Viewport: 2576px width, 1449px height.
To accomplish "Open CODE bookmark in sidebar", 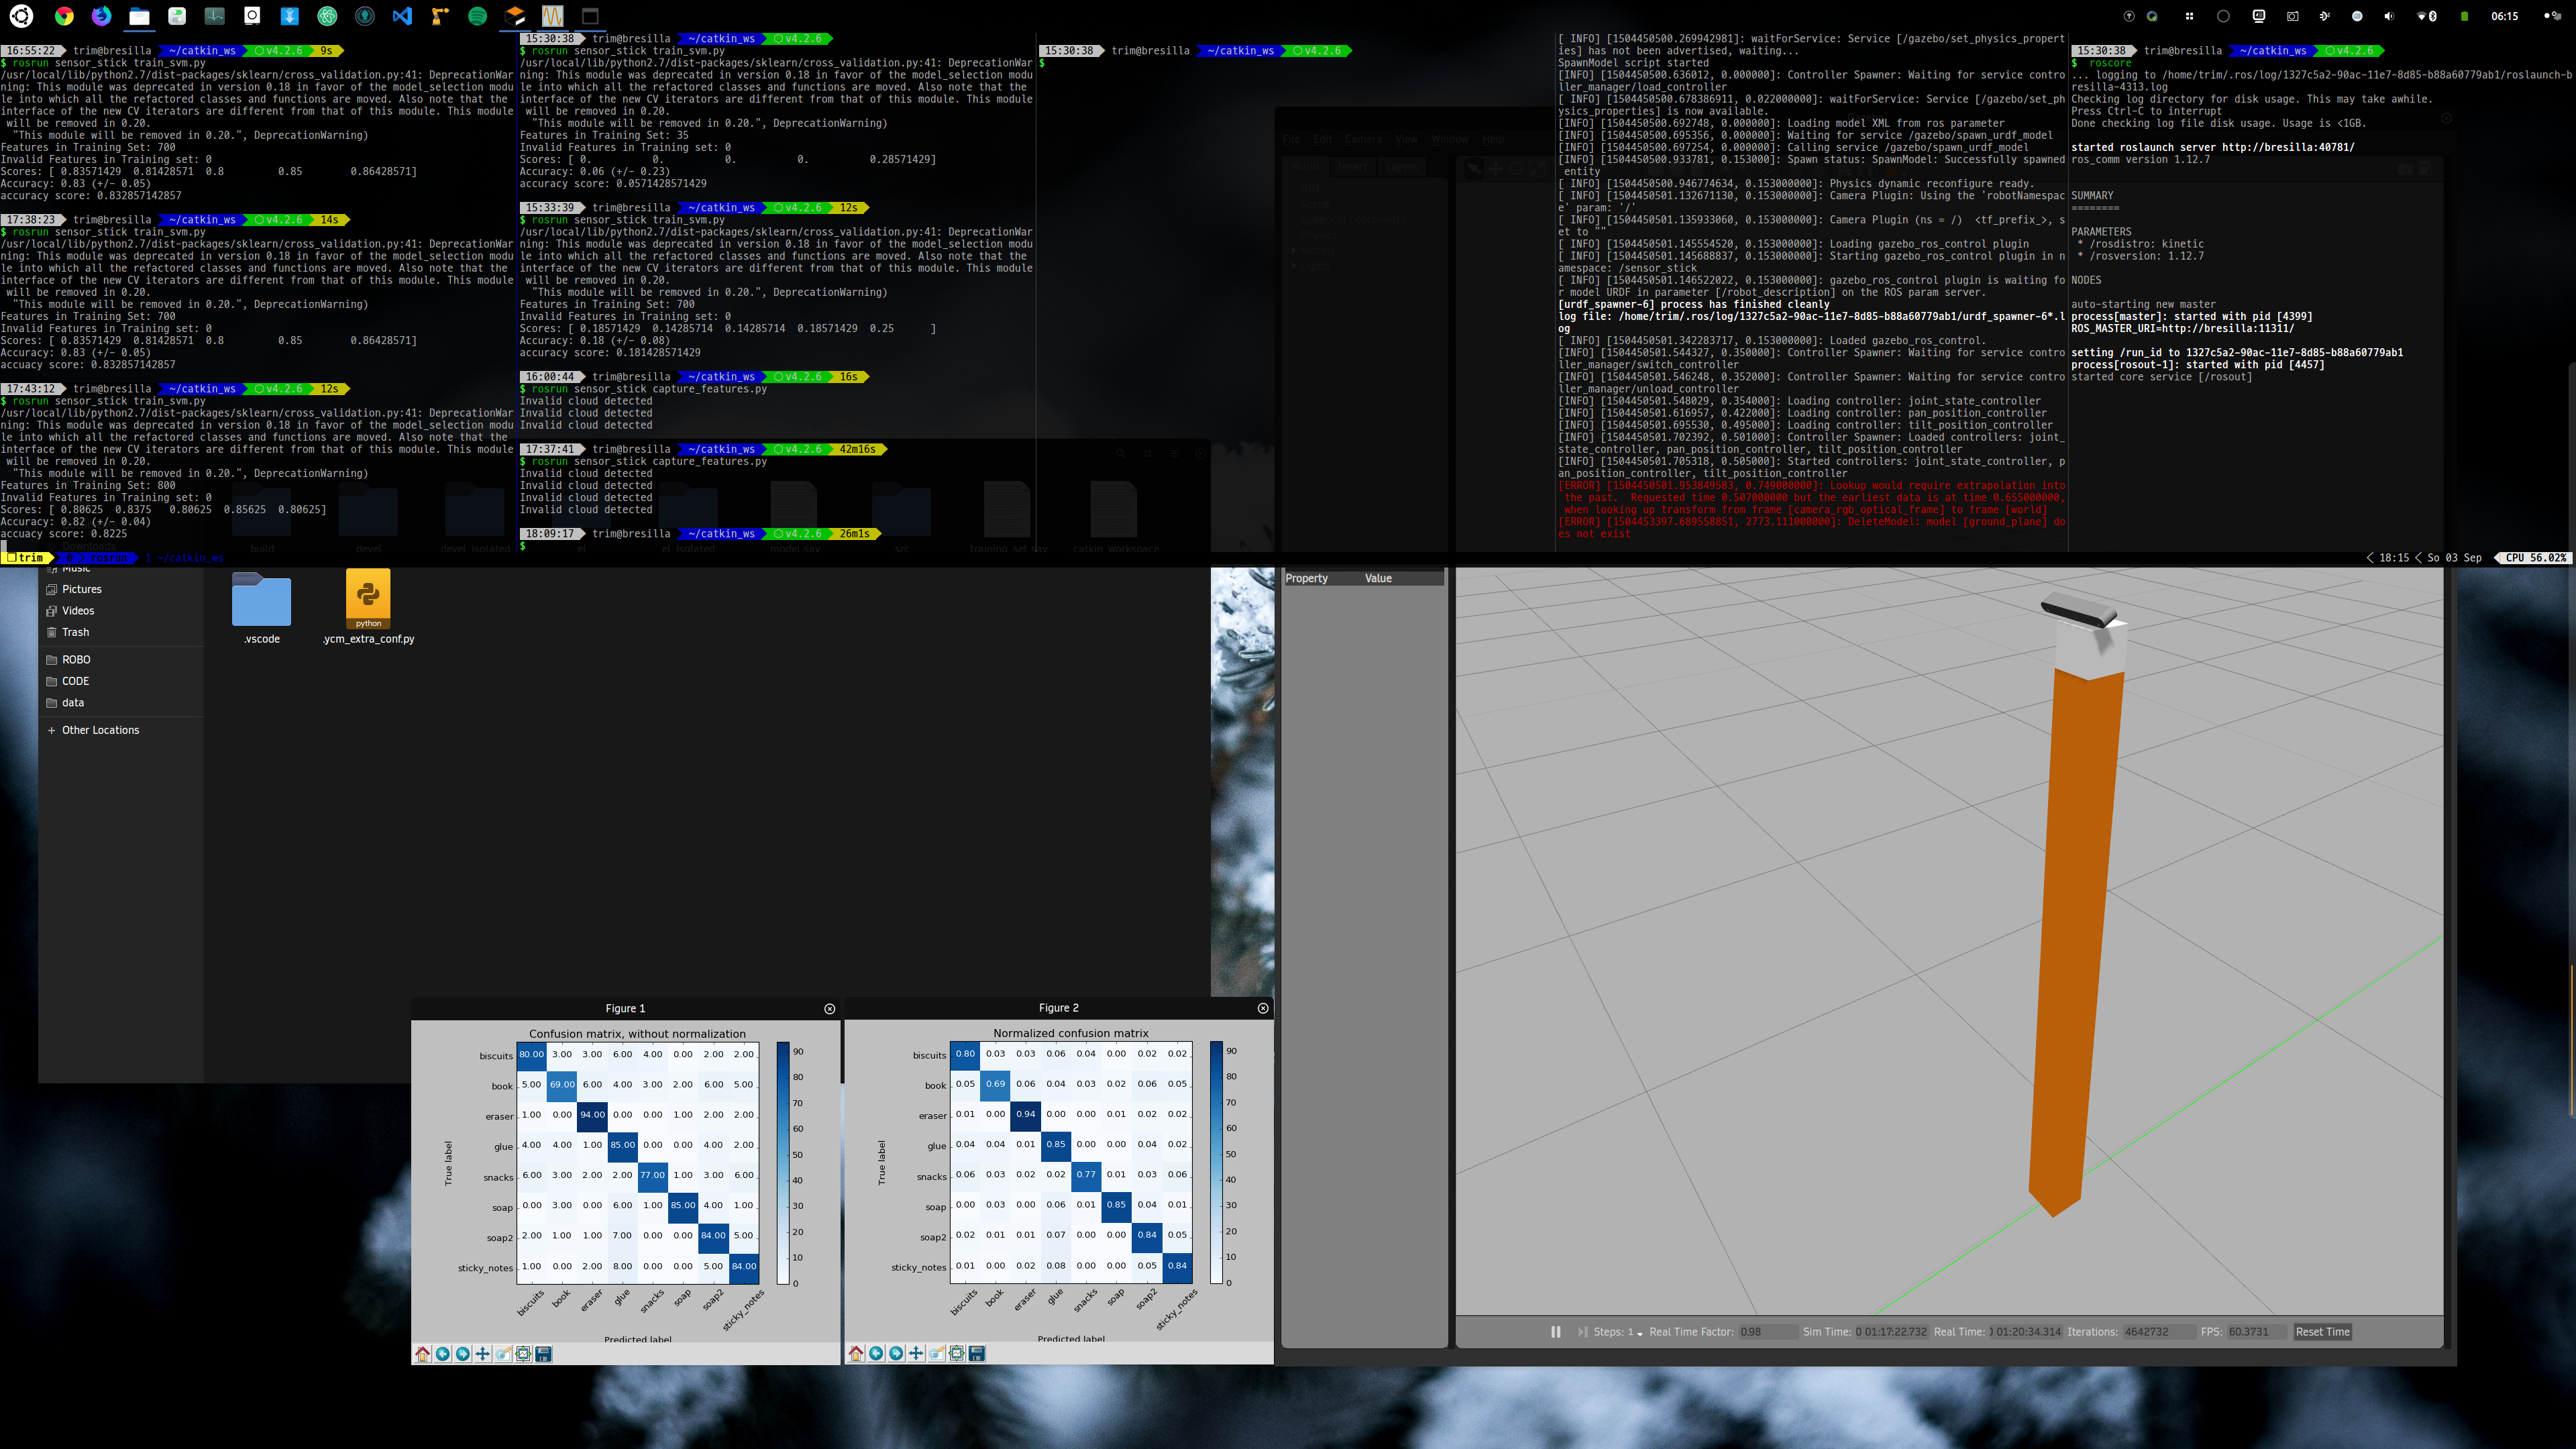I will (76, 681).
